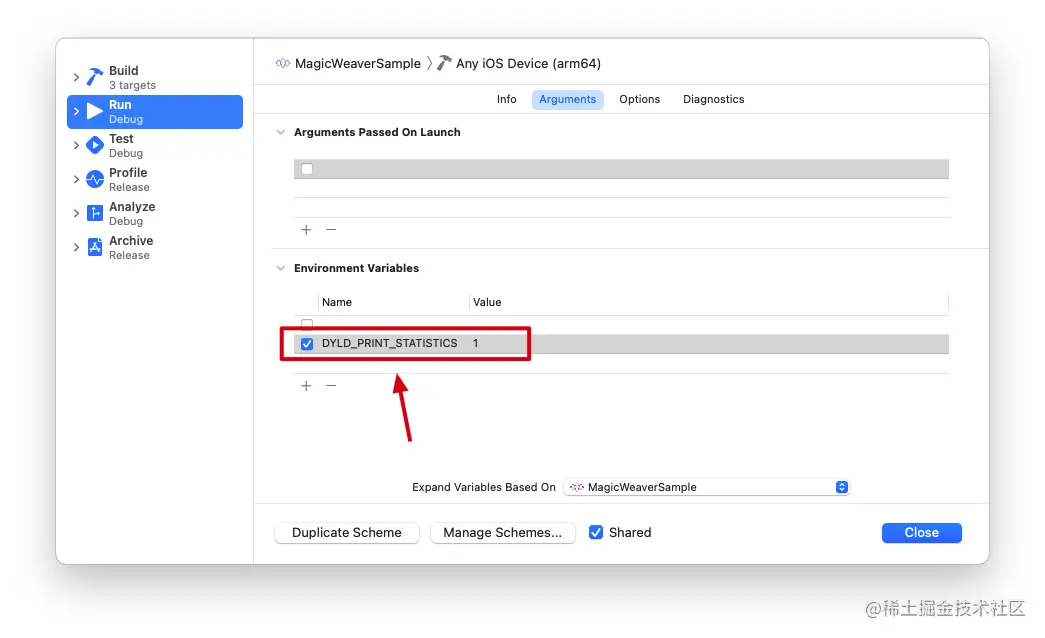Collapse Environment Variables section
The image size is (1045, 638).
pos(281,268)
